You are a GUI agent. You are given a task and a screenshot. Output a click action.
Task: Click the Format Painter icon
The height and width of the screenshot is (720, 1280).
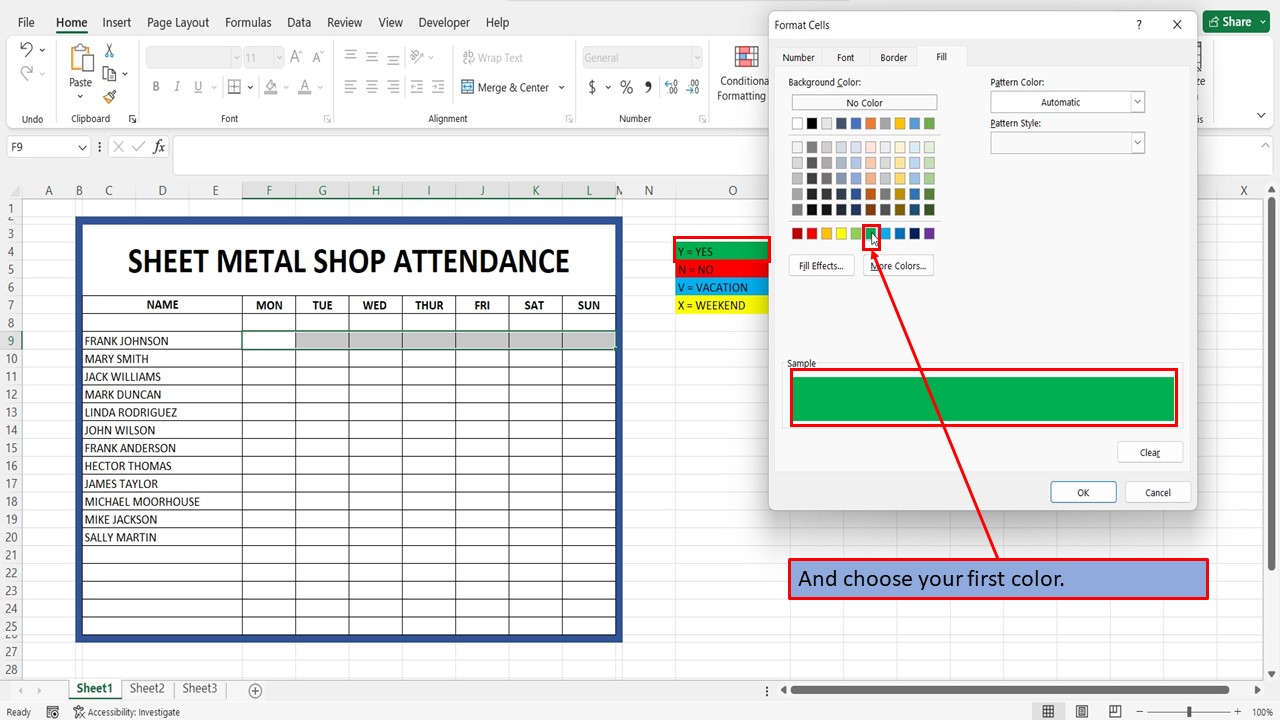(110, 97)
